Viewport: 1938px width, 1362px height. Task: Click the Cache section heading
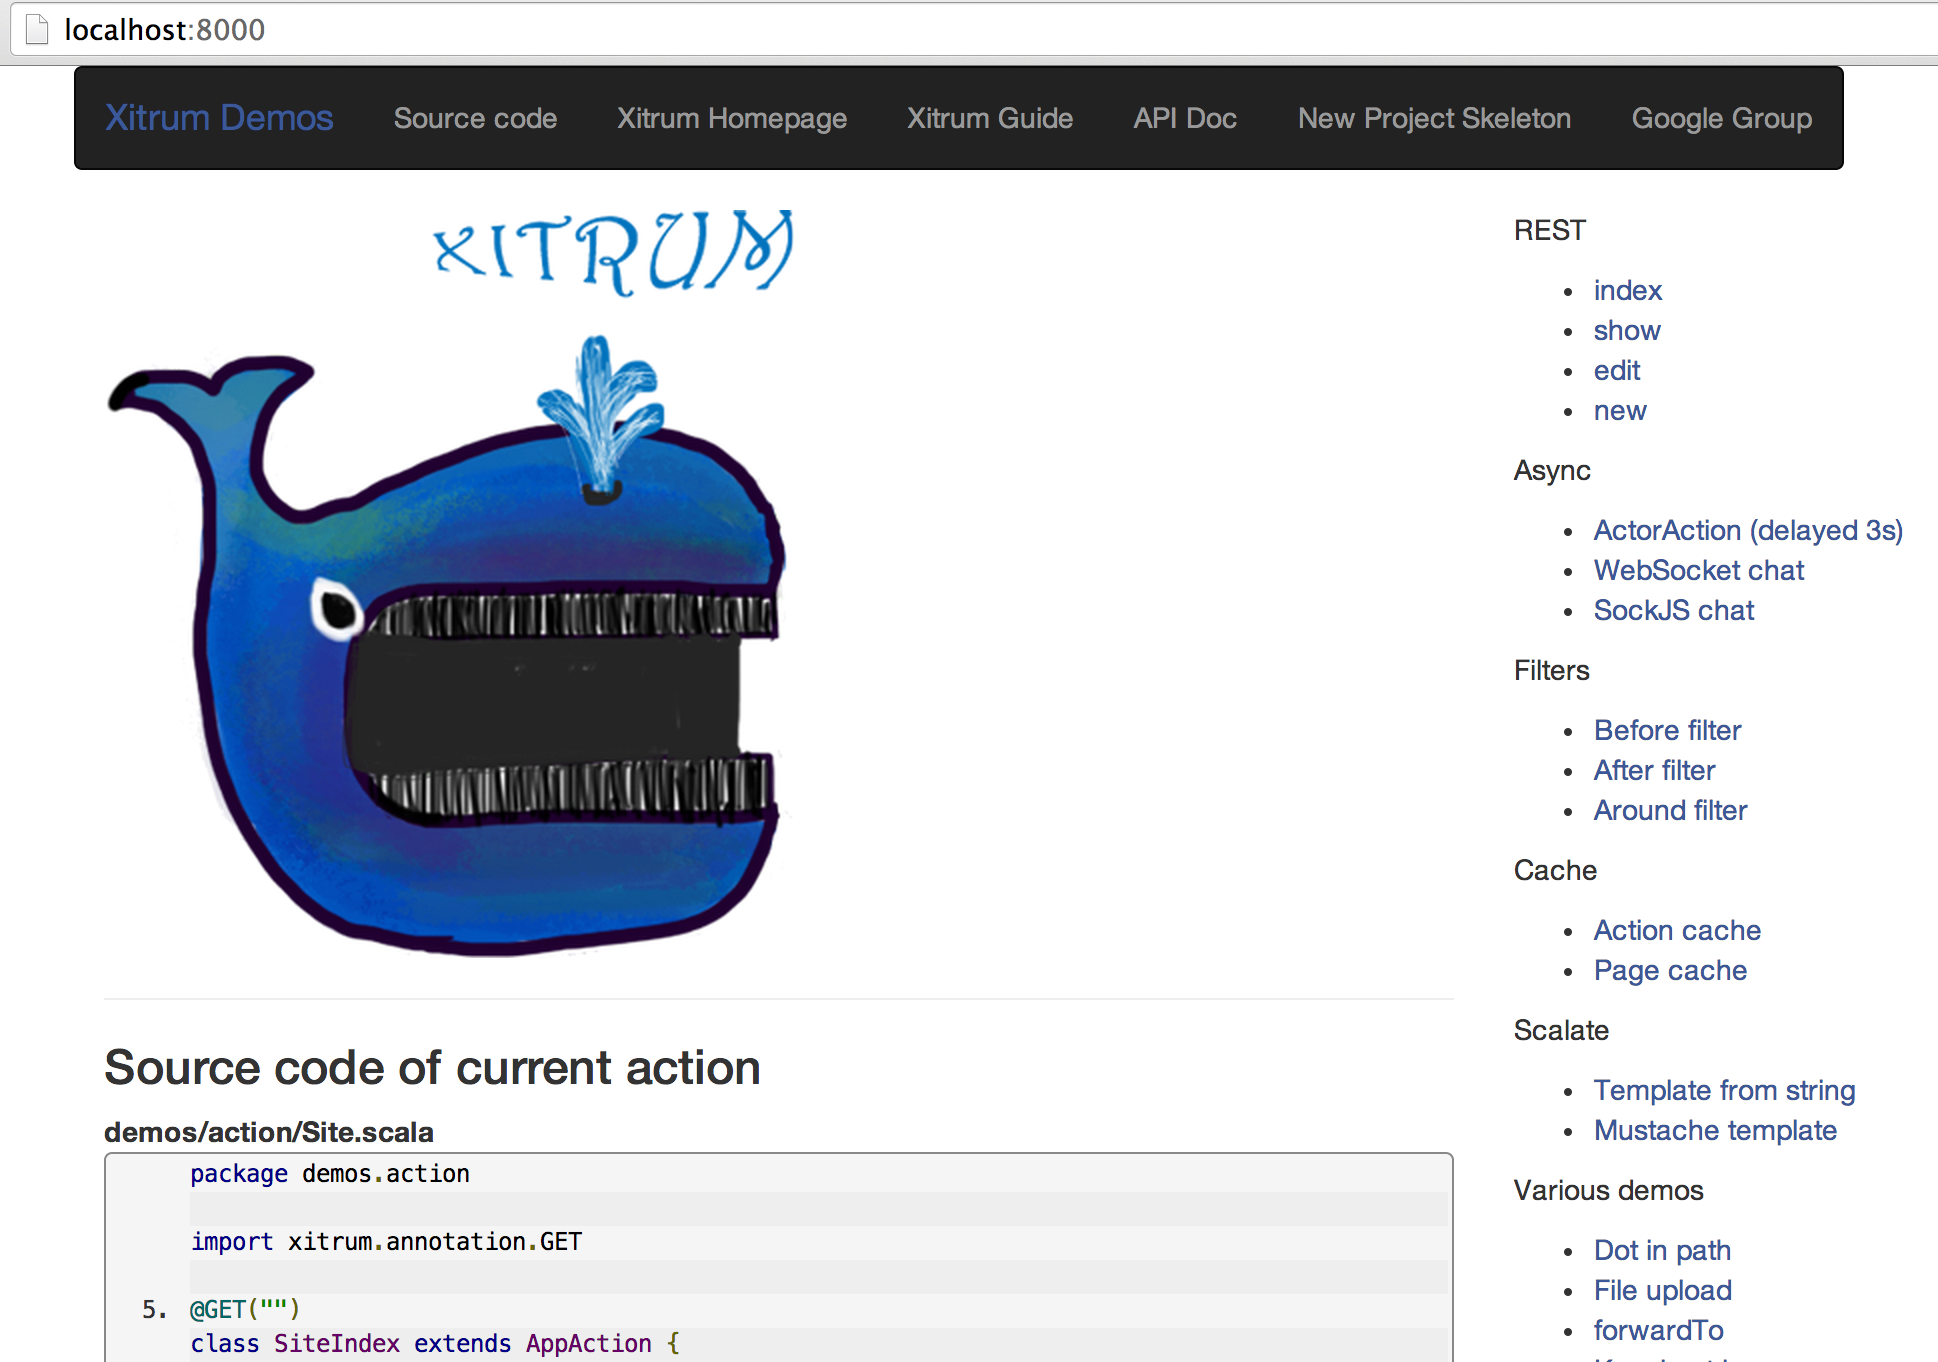(x=1555, y=870)
